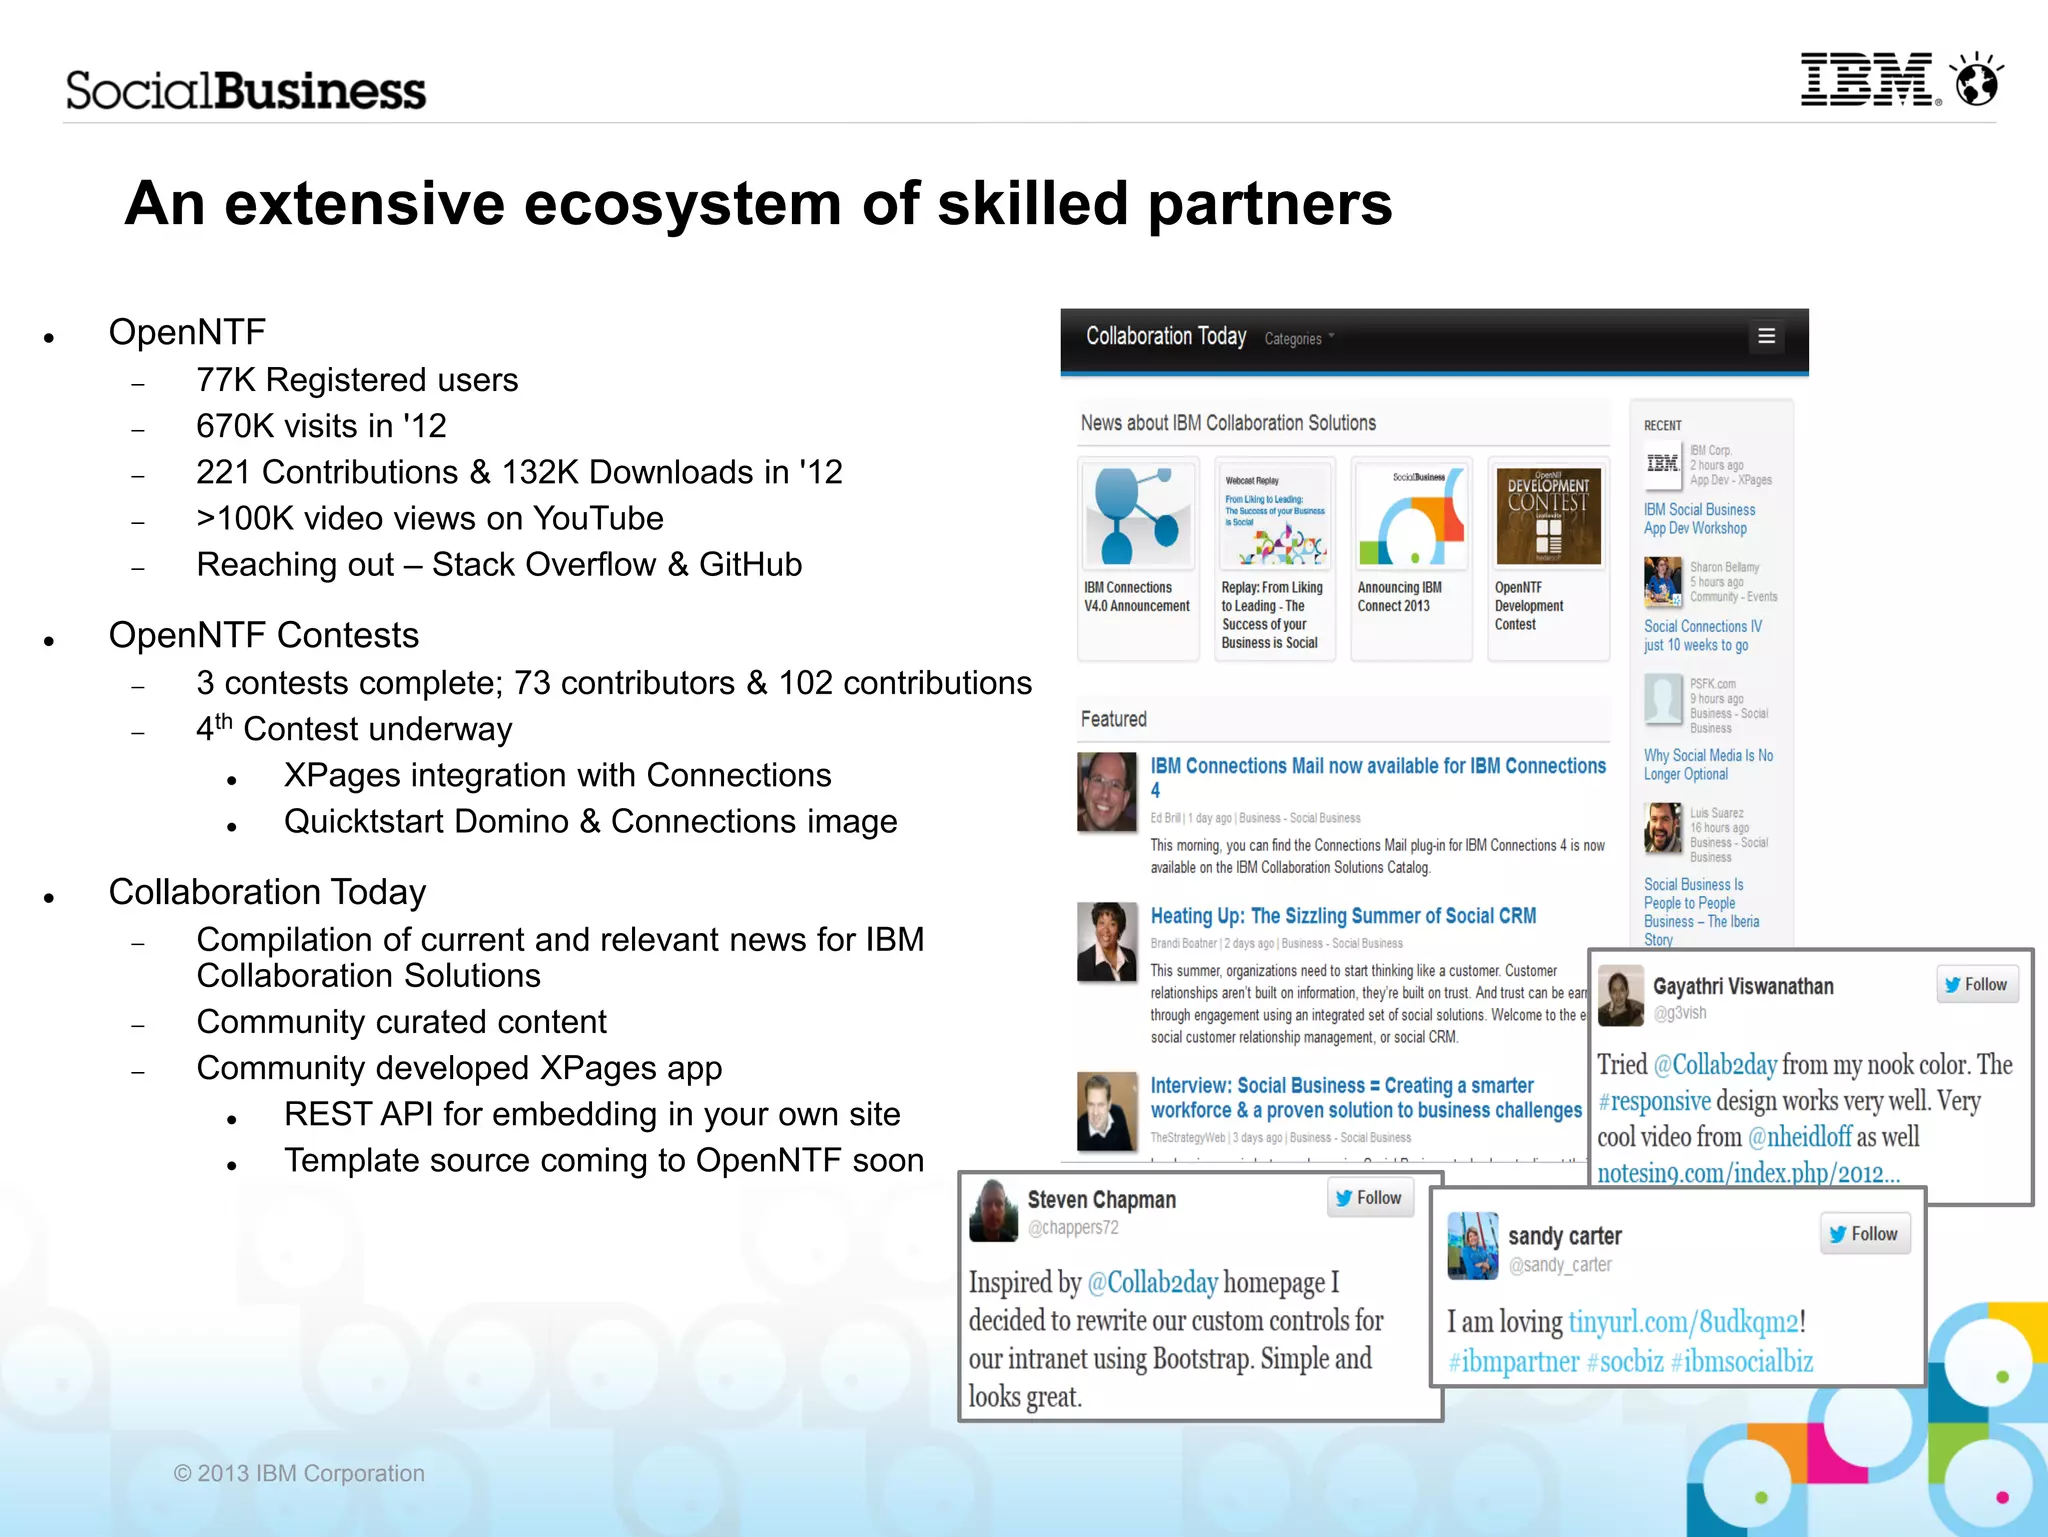2048x1537 pixels.
Task: Follow sandy carter on Twitter
Action: pyautogui.click(x=1865, y=1234)
